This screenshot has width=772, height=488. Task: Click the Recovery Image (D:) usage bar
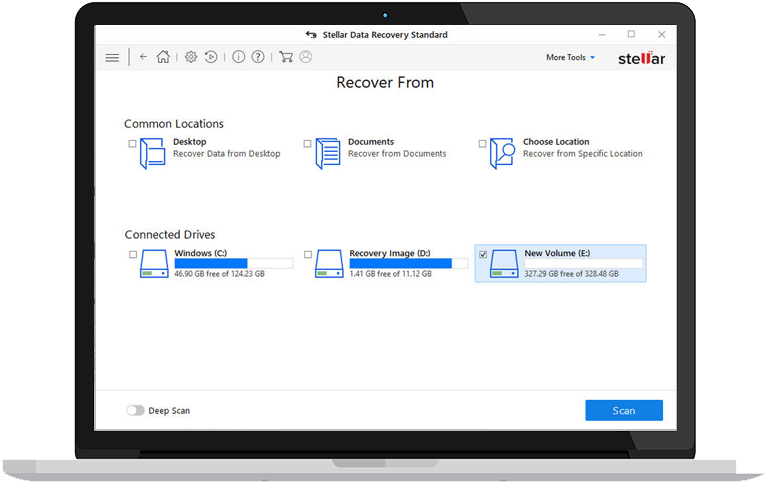pyautogui.click(x=409, y=263)
